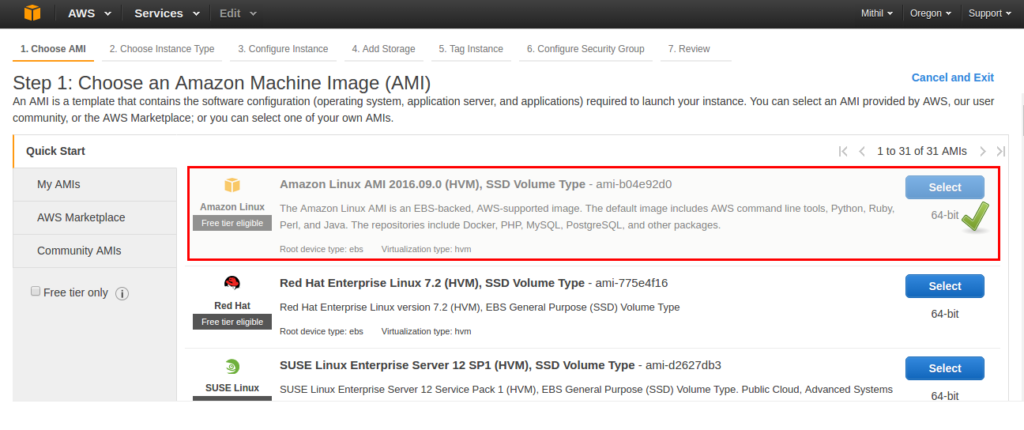Go to previous page of AMIs
This screenshot has height=430, width=1024.
tap(862, 151)
